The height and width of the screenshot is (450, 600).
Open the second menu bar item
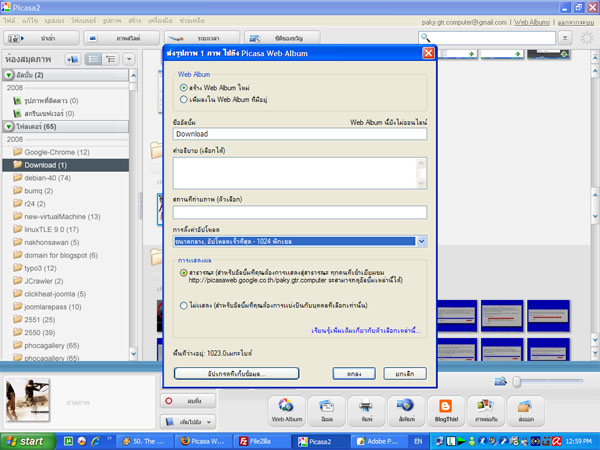coord(30,21)
